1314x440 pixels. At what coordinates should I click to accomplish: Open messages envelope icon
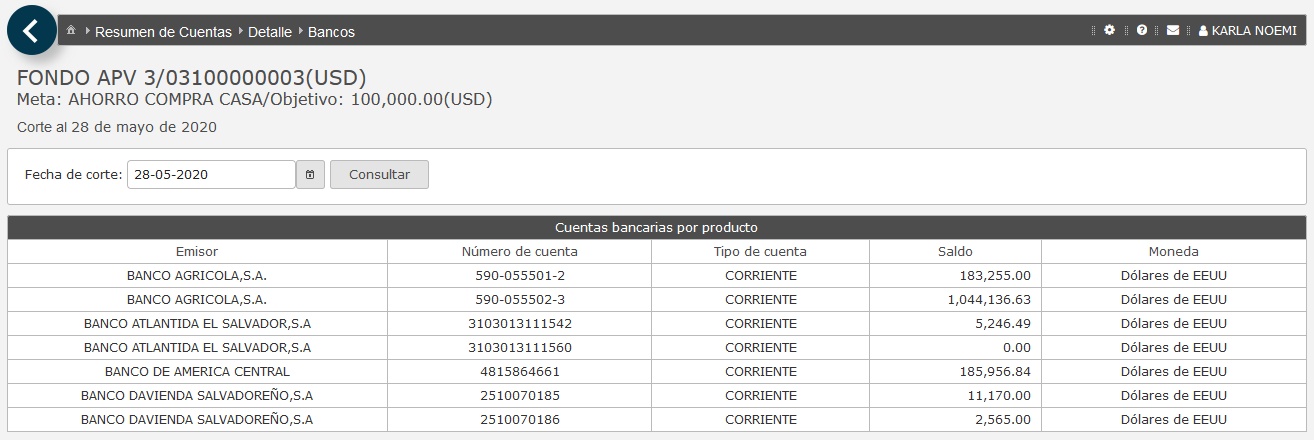[x=1173, y=31]
